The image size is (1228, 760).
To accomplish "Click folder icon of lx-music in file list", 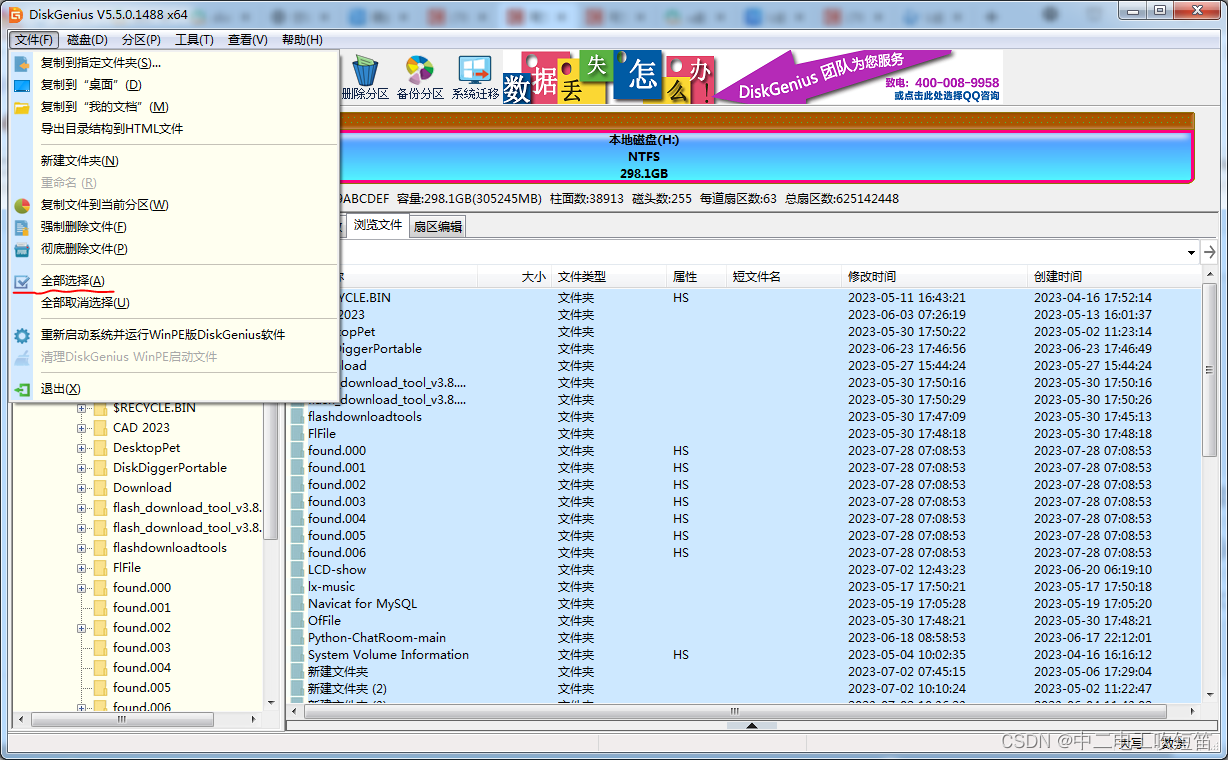I will [298, 587].
